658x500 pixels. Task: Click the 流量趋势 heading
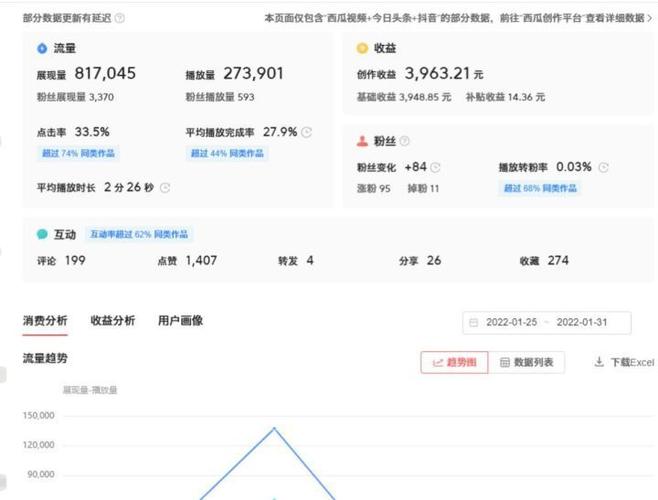(x=45, y=358)
